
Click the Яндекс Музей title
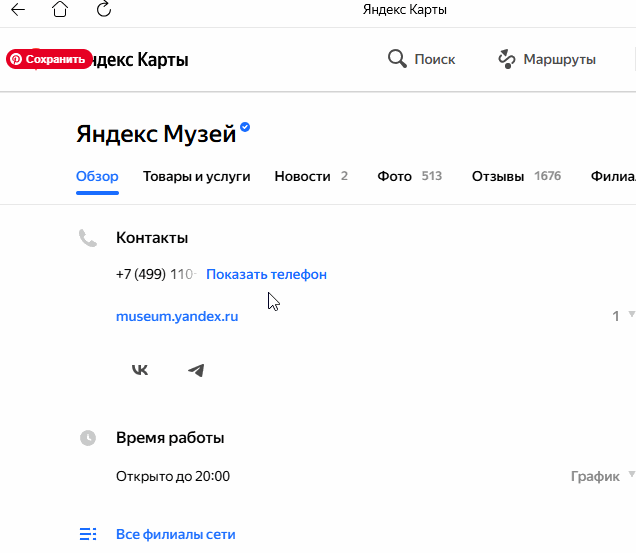coord(156,134)
